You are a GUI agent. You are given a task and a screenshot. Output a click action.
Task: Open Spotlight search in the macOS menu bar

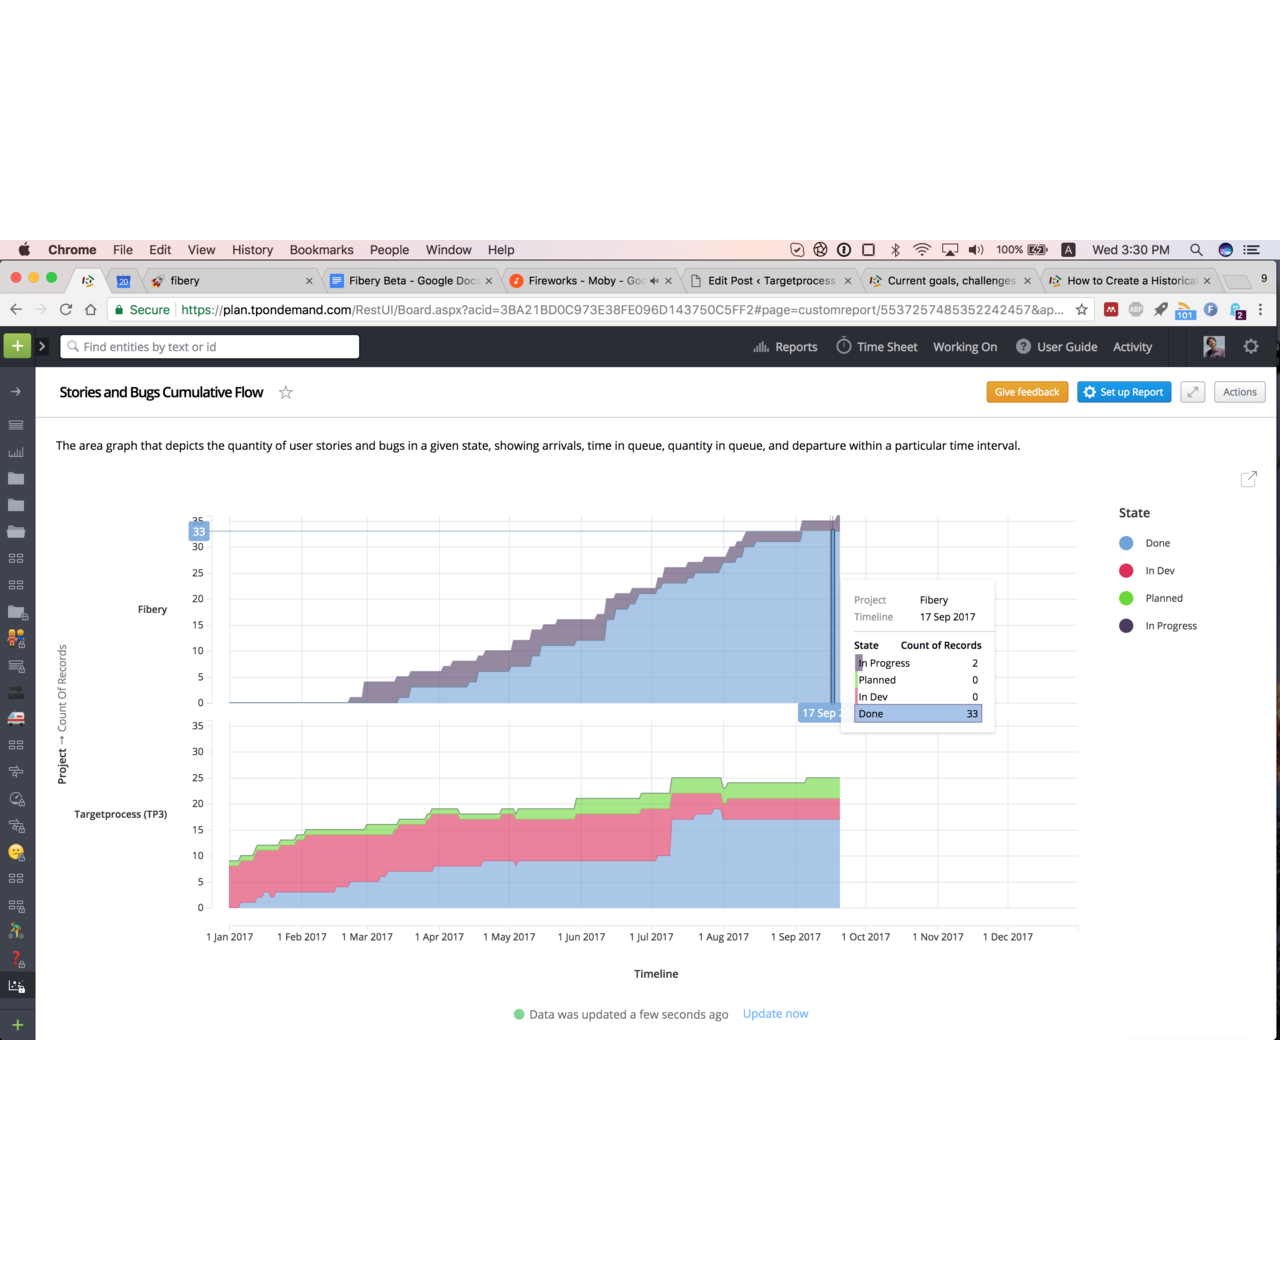[1195, 250]
